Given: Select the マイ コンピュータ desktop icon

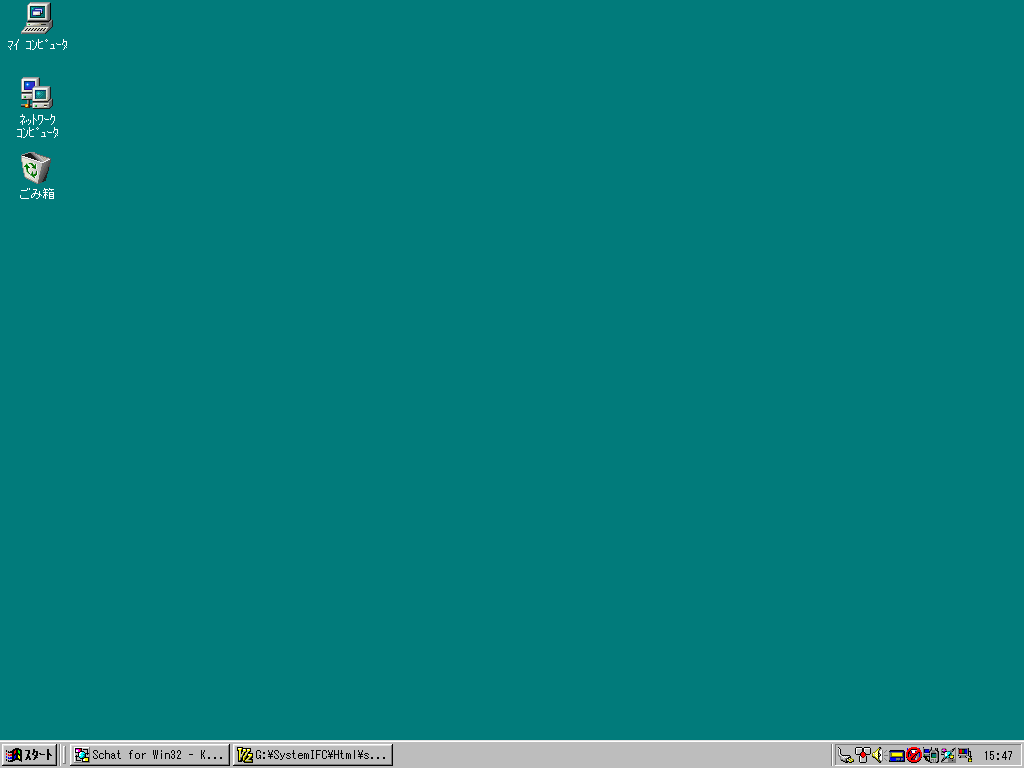Looking at the screenshot, I should click(37, 26).
